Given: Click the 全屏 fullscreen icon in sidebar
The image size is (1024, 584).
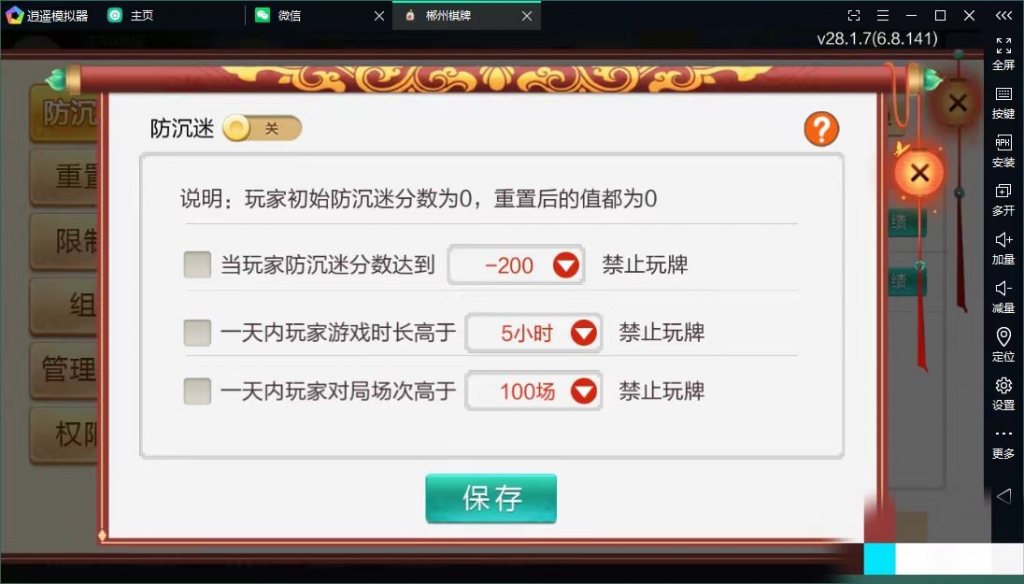Looking at the screenshot, I should coord(1003,53).
